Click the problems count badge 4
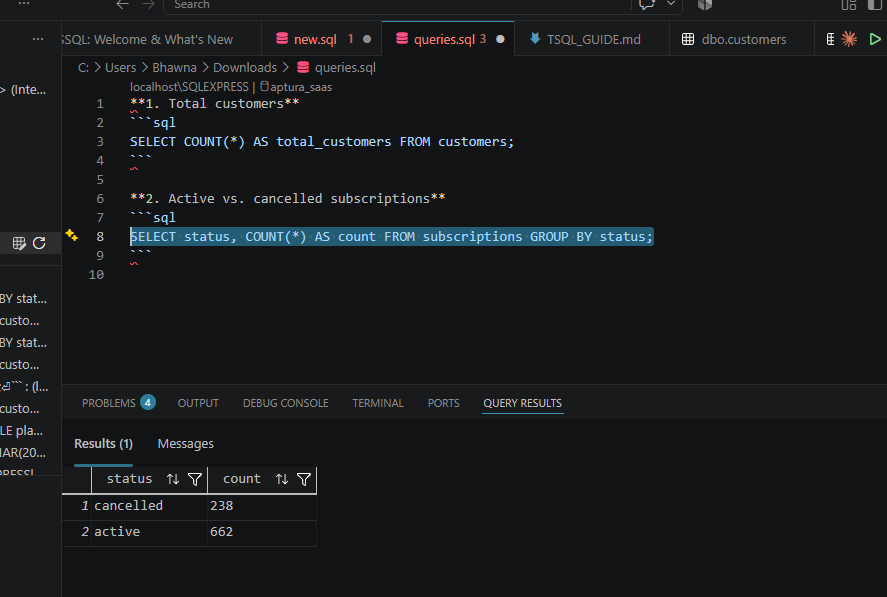This screenshot has height=597, width=887. [x=148, y=402]
